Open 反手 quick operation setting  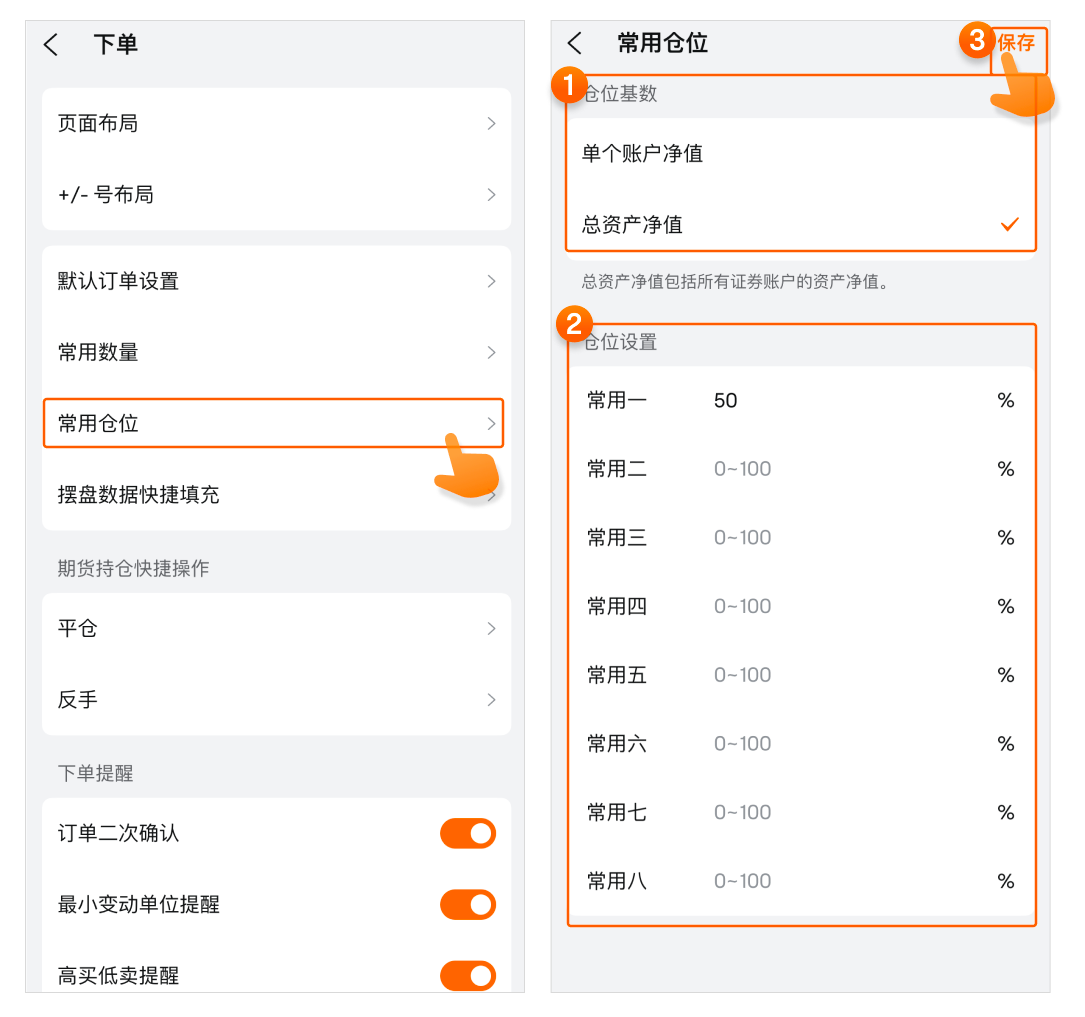(x=276, y=700)
